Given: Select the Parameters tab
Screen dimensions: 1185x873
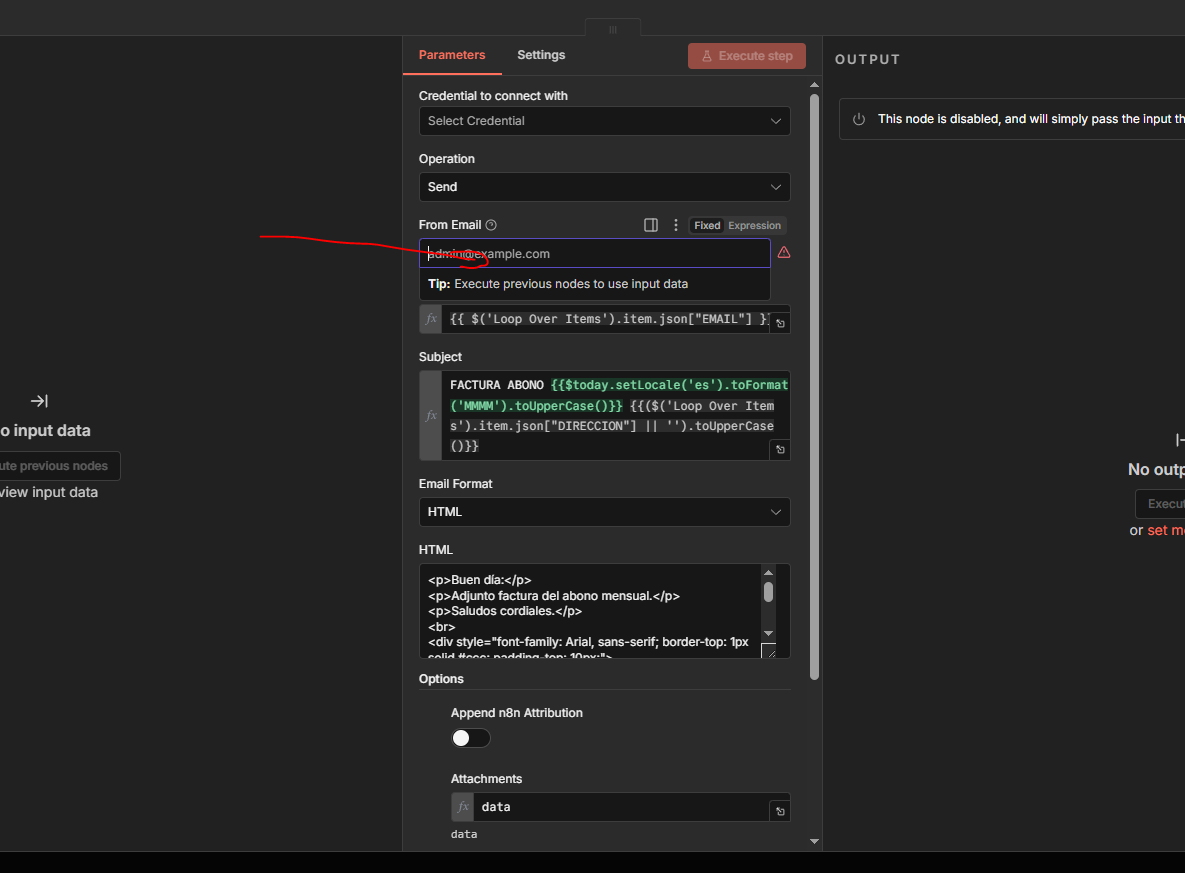Looking at the screenshot, I should 452,55.
